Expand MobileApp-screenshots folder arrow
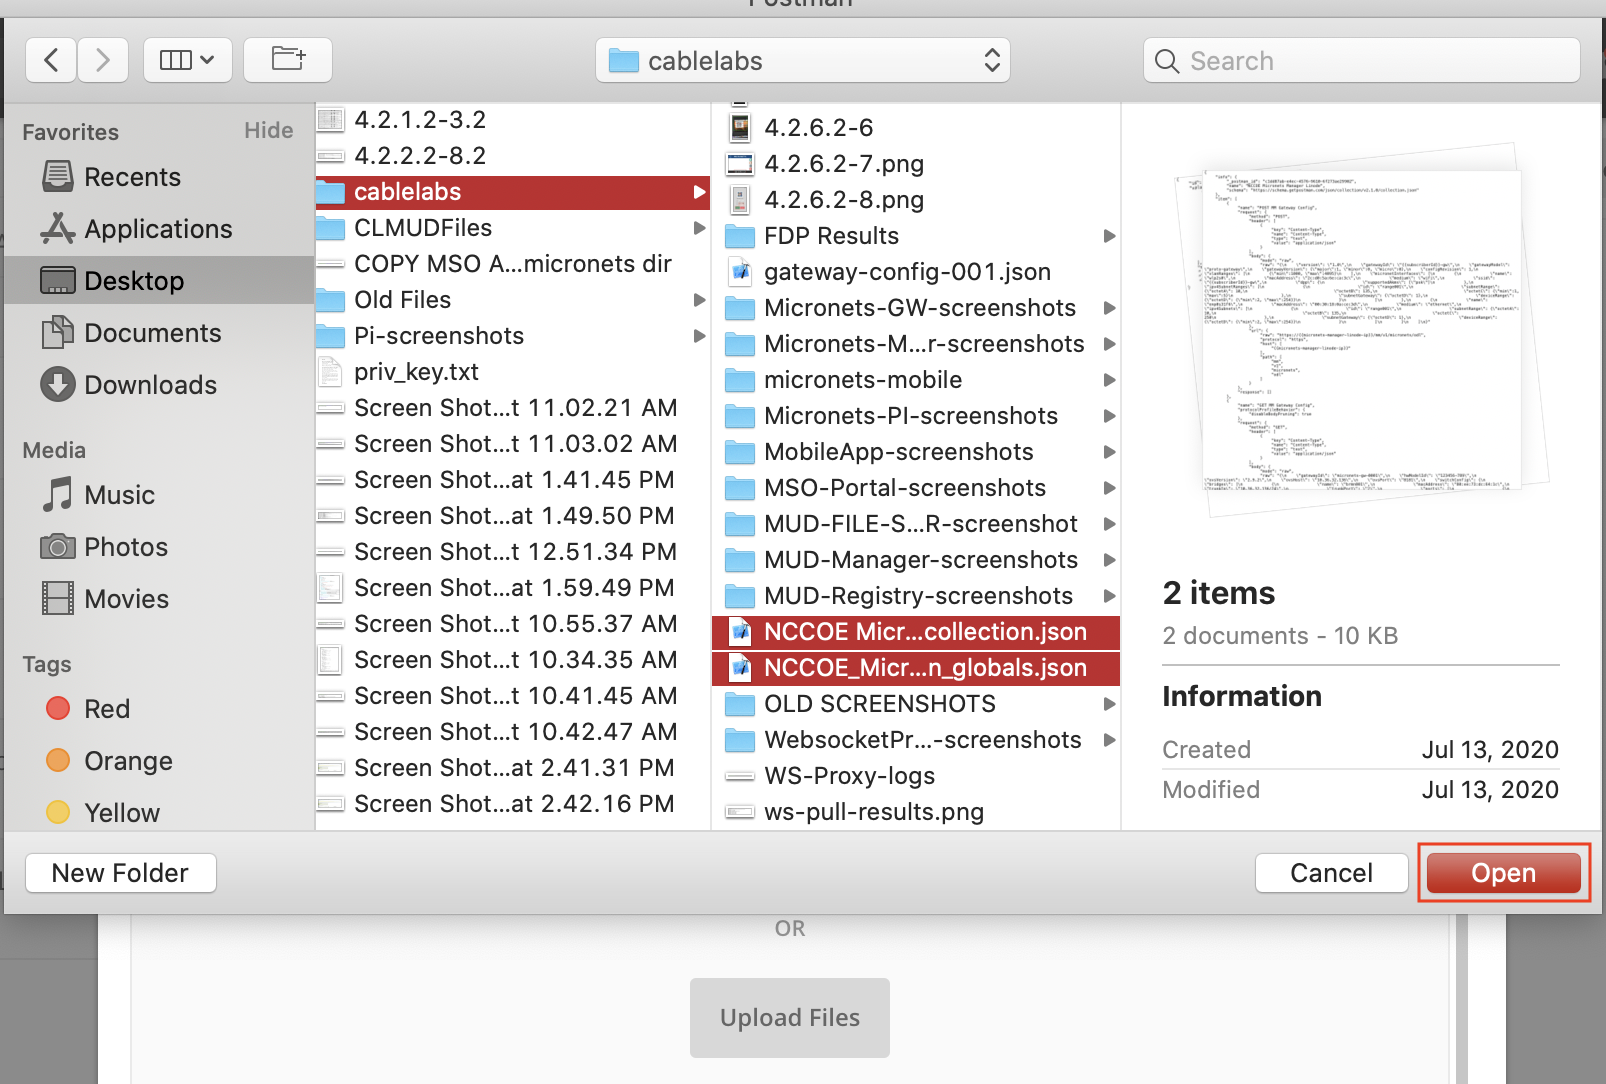 click(x=1109, y=452)
